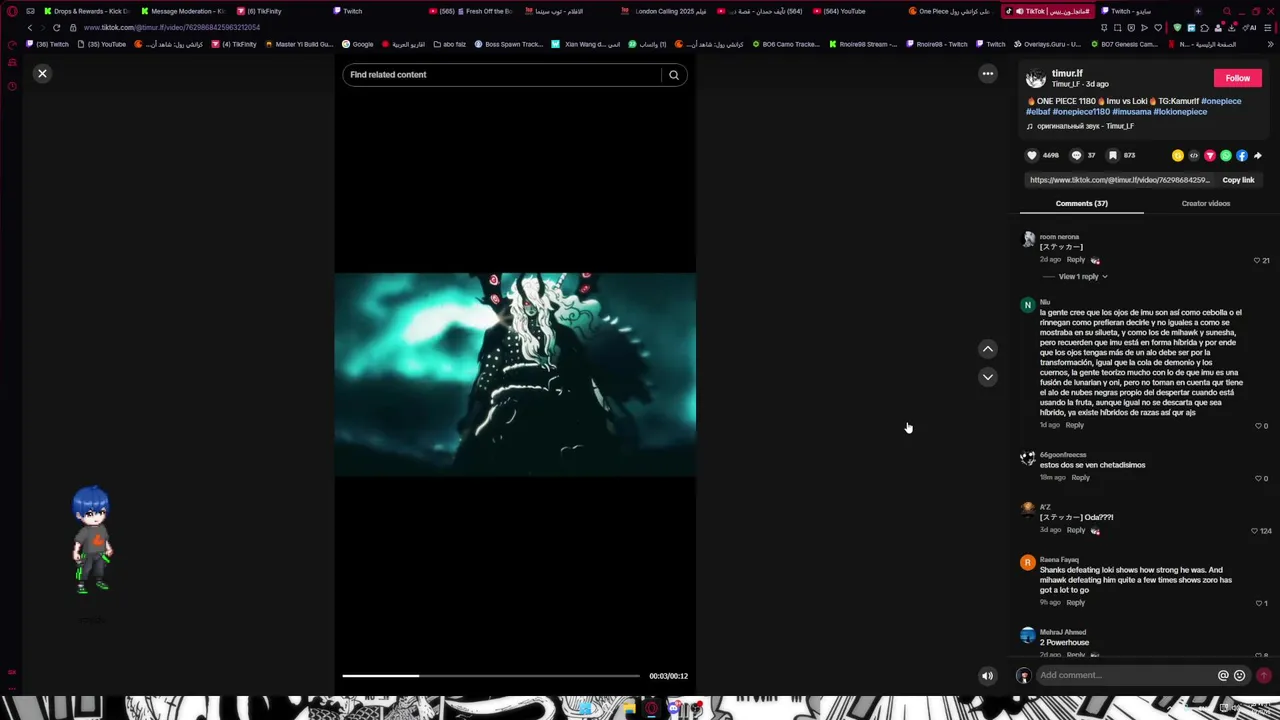This screenshot has height=720, width=1280.
Task: Open the Boss Spawn Tracker bookmark
Action: tap(509, 44)
